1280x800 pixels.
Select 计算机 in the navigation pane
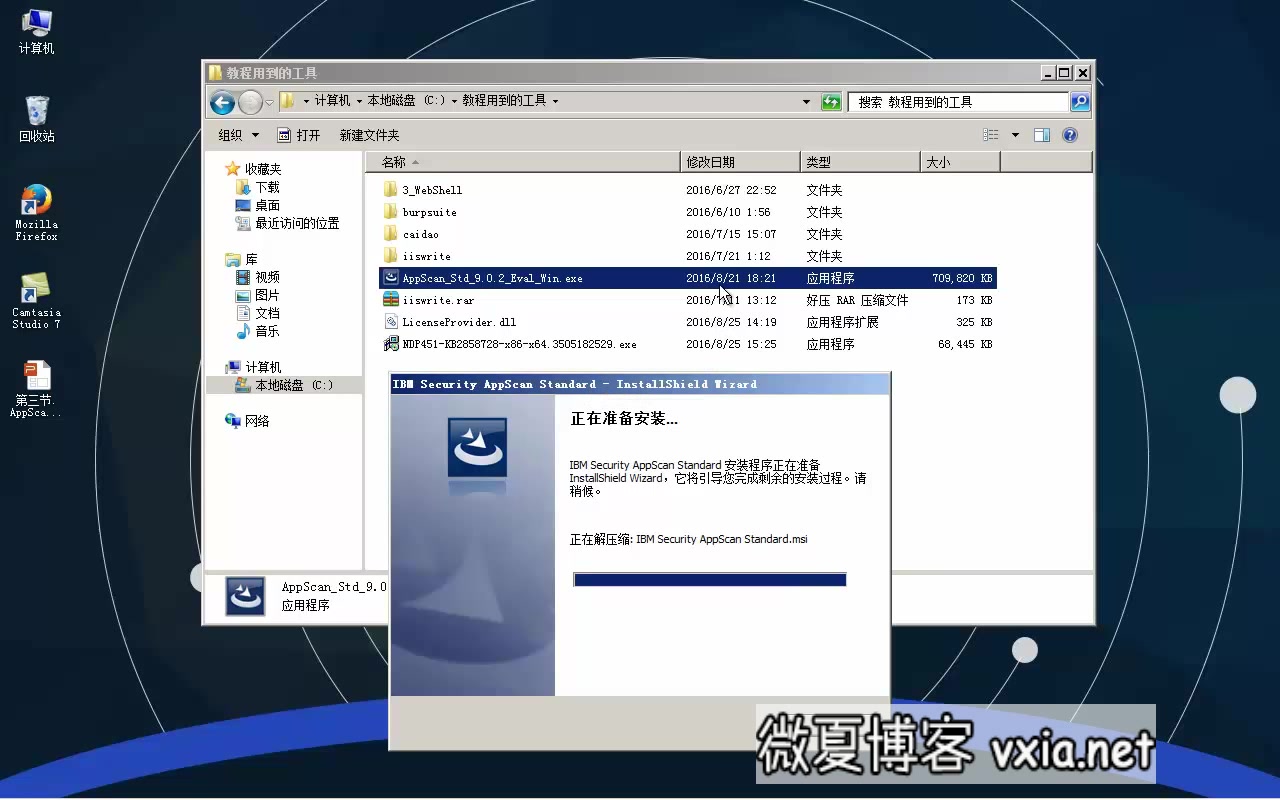pyautogui.click(x=263, y=367)
